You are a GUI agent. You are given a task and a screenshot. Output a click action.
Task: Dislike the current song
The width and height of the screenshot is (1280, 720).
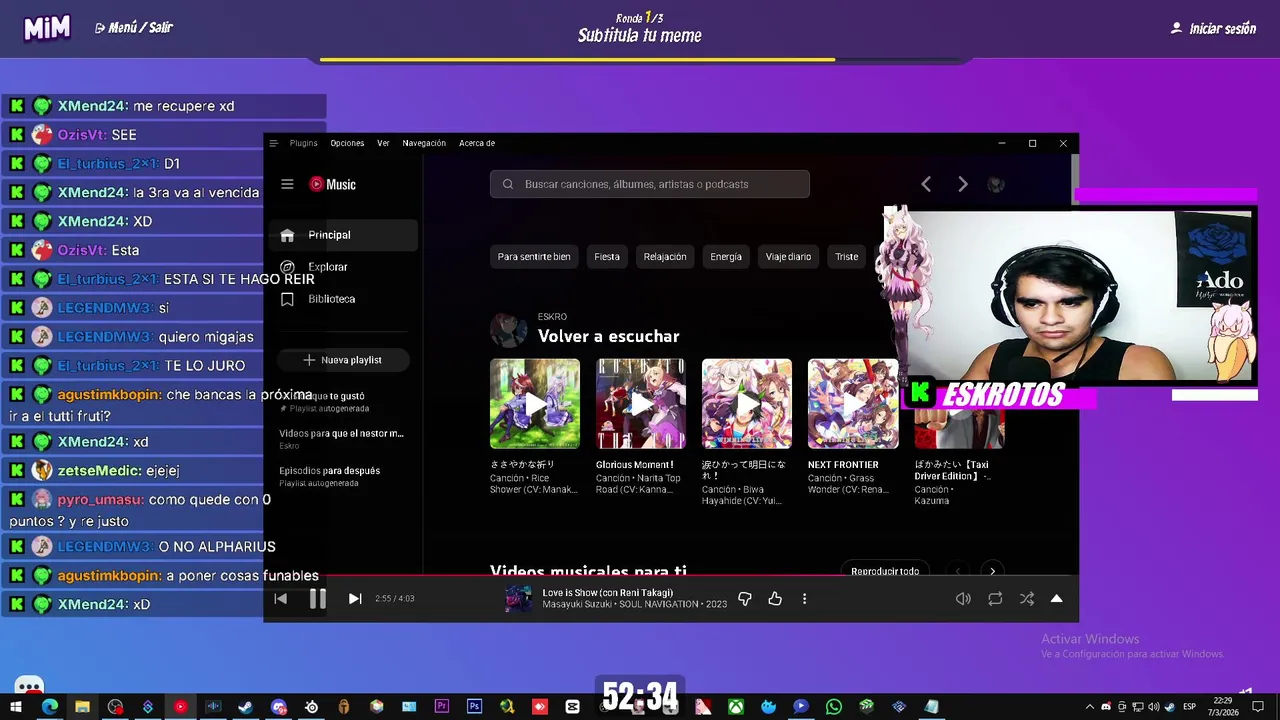[745, 599]
